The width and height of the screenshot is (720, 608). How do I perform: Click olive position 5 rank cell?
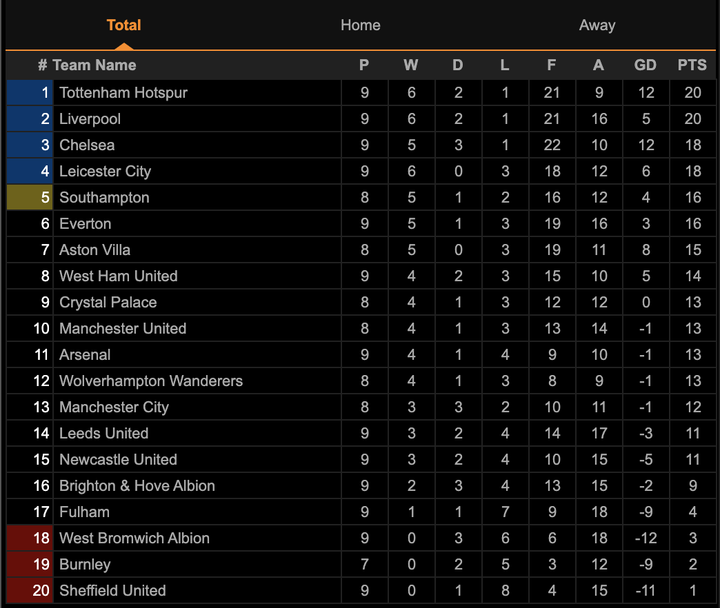[x=30, y=198]
